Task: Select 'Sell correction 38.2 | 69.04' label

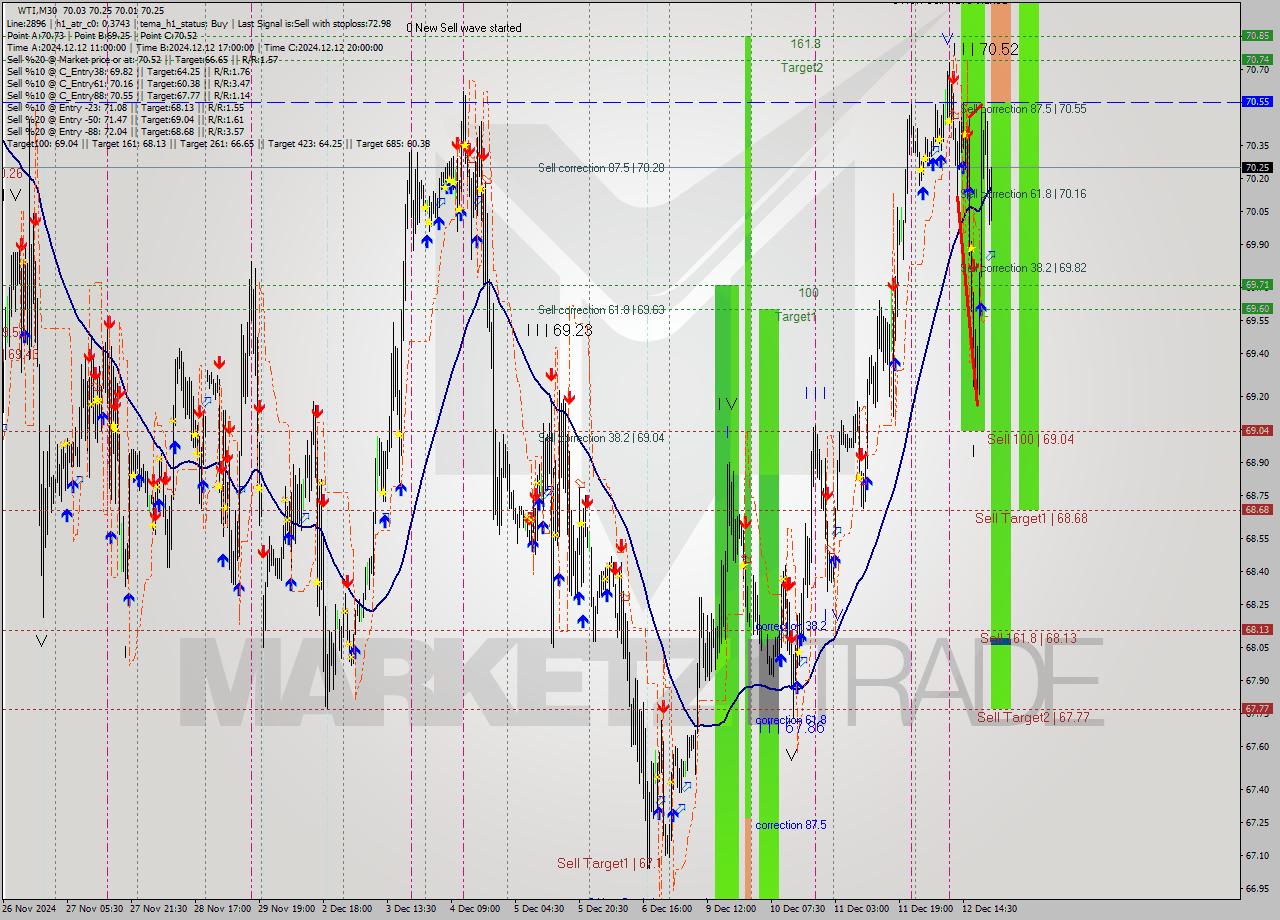Action: click(601, 438)
